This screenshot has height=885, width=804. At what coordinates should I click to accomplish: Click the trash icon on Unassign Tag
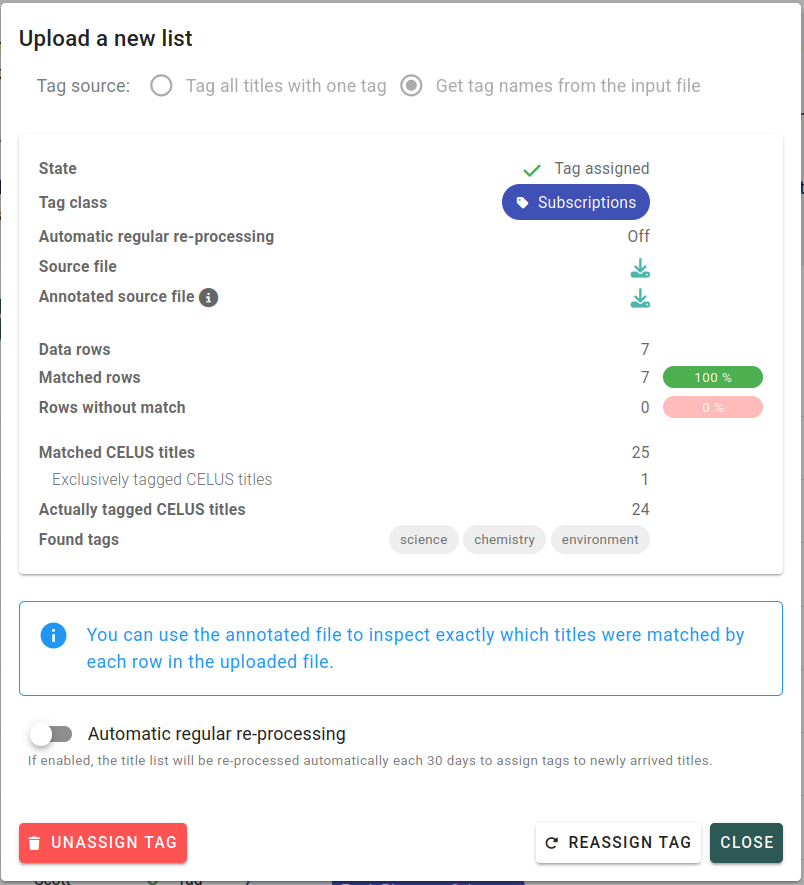(x=35, y=843)
